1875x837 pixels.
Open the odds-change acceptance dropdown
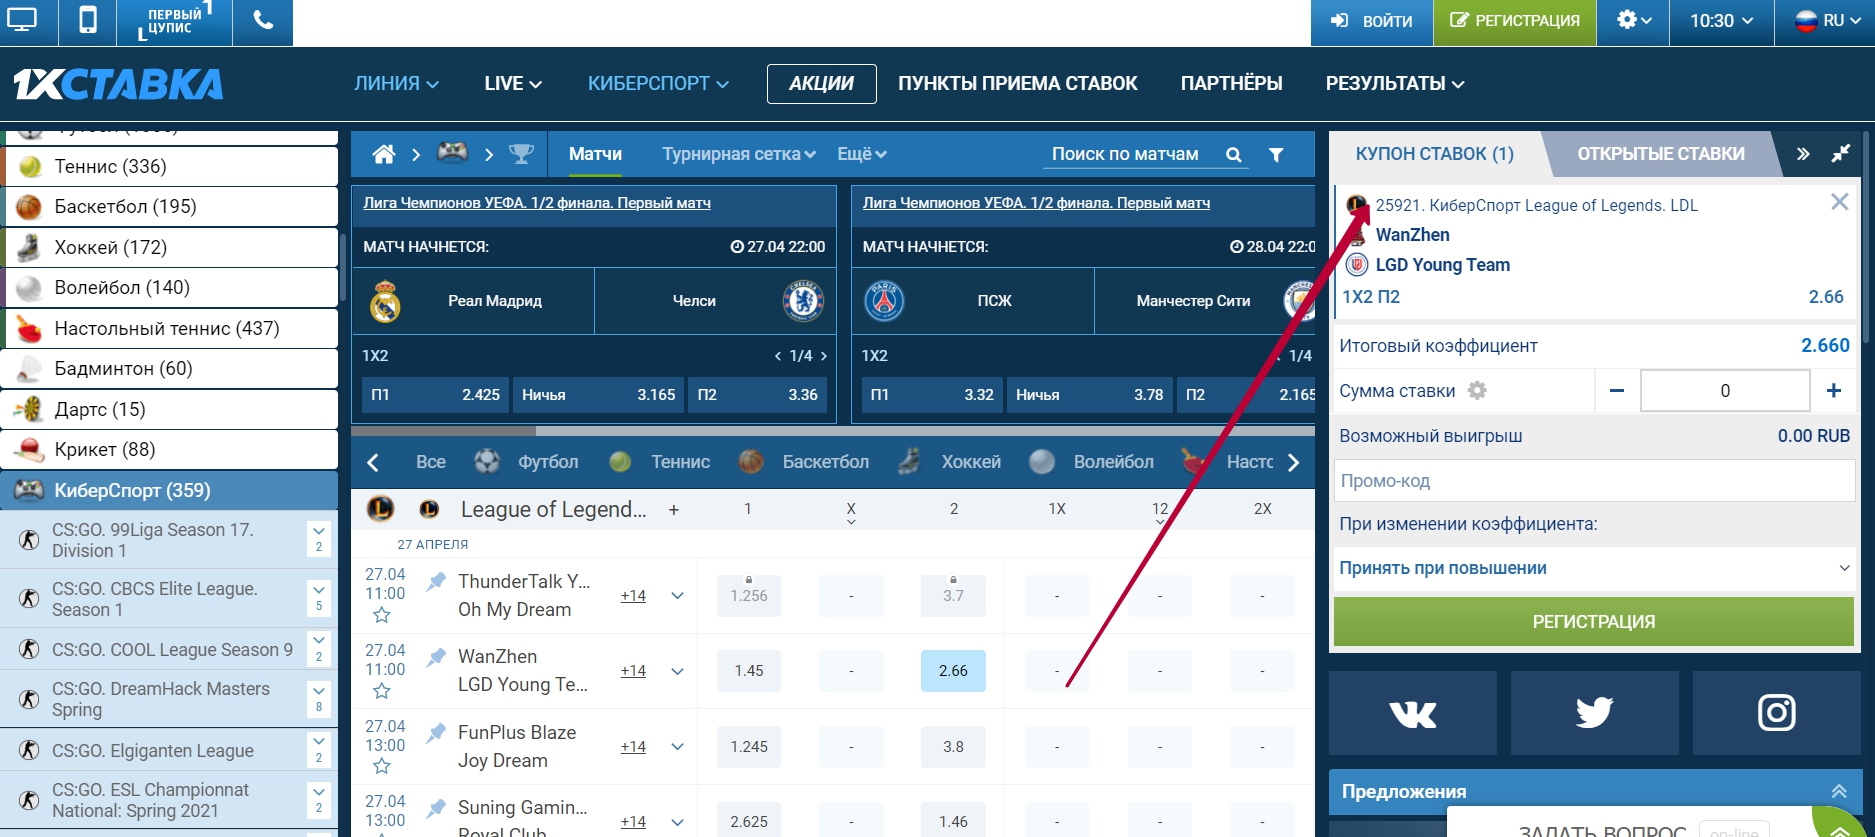(1594, 568)
